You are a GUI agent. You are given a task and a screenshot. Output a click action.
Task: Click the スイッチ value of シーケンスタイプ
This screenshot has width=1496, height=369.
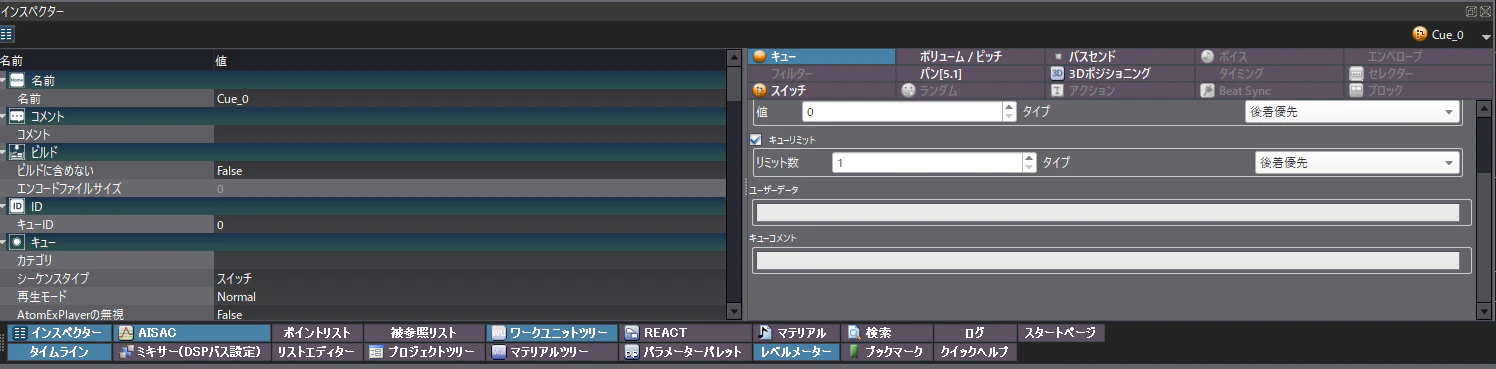pos(234,278)
